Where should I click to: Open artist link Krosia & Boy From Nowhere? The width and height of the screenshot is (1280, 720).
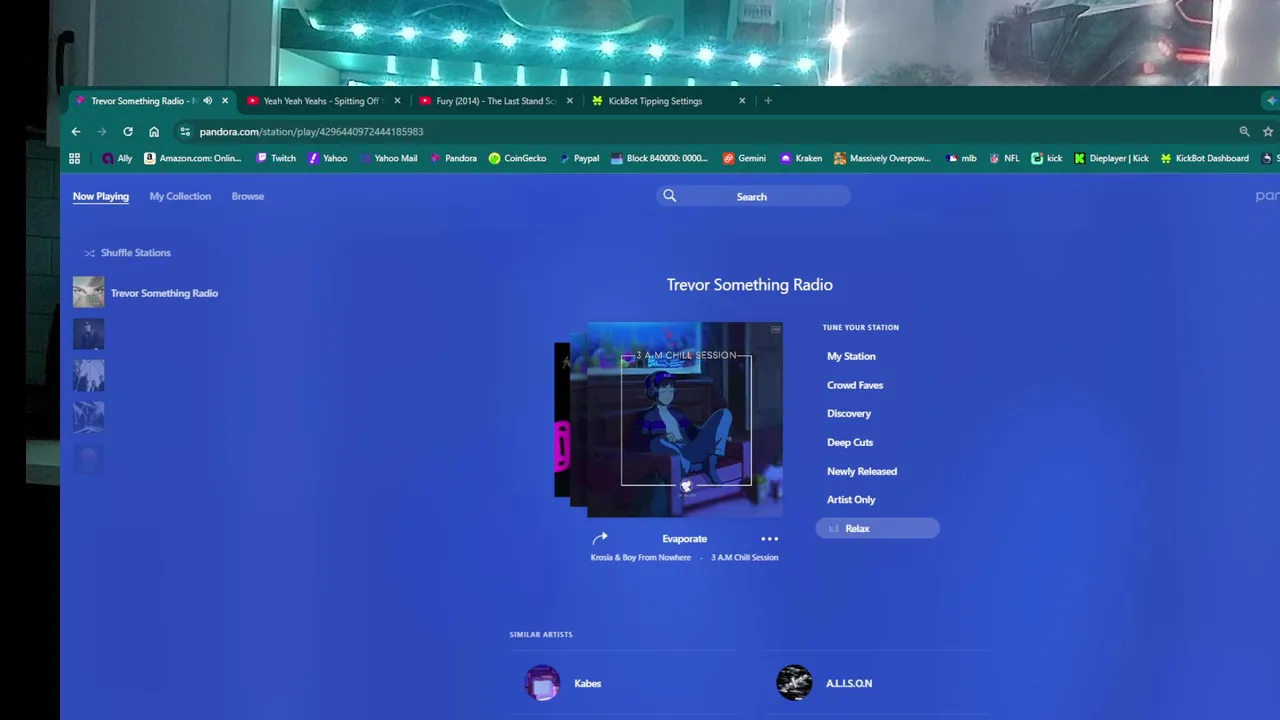[641, 557]
